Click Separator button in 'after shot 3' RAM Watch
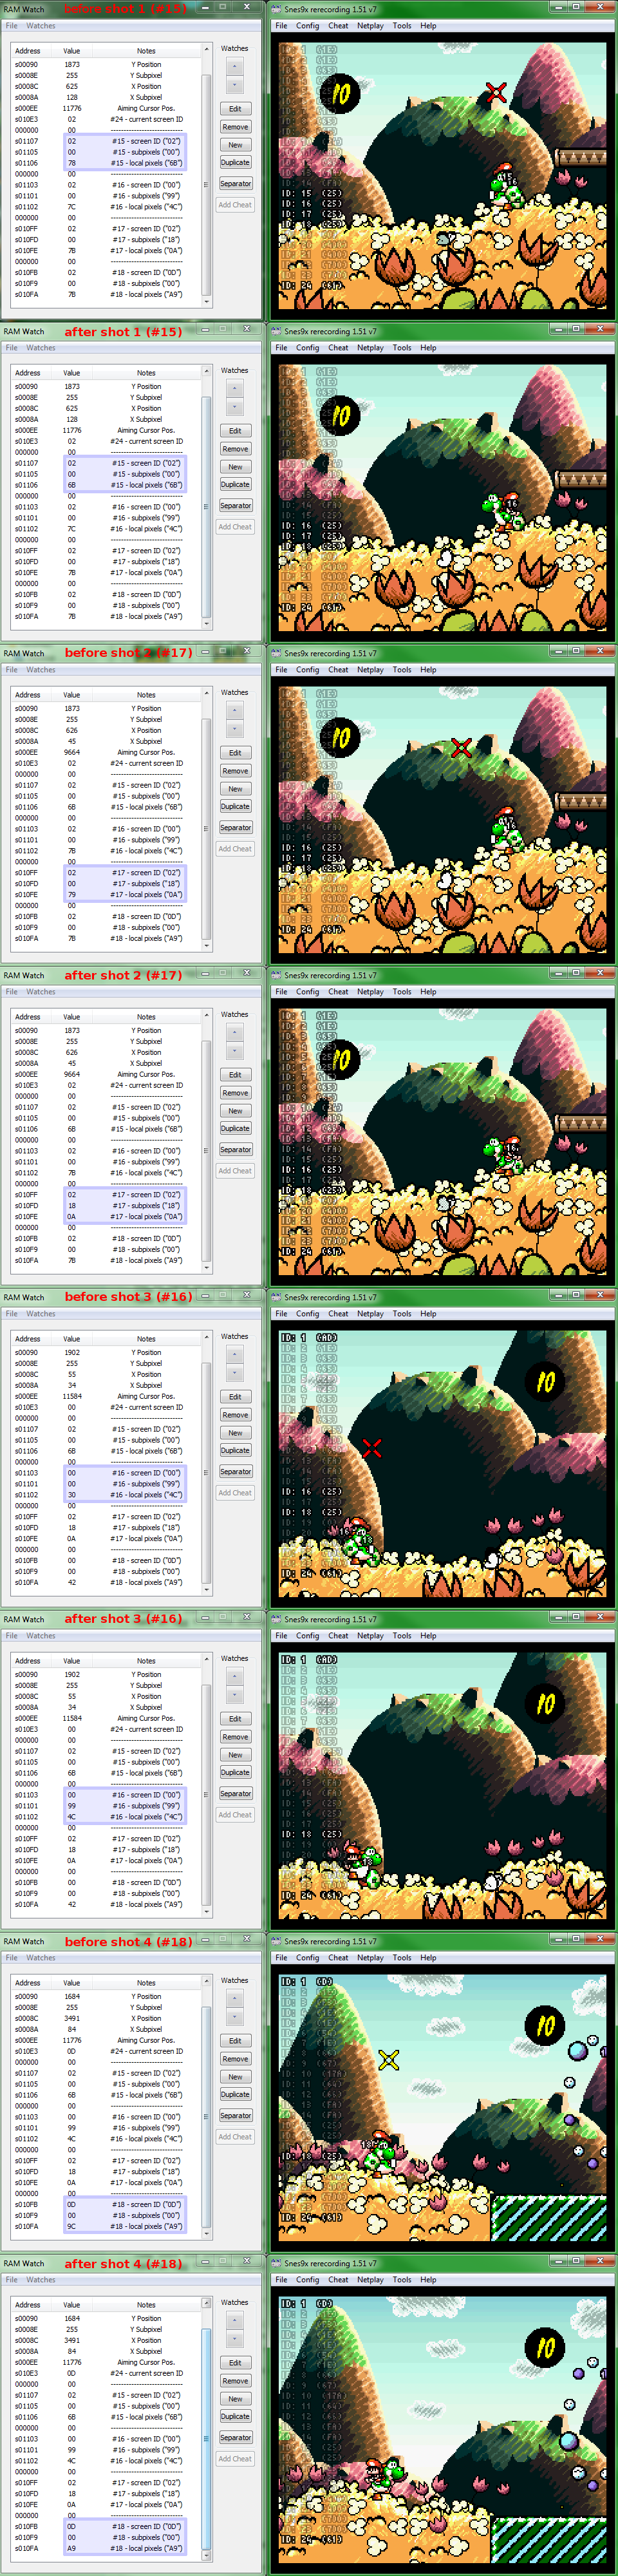Viewport: 618px width, 2576px height. pos(234,1794)
